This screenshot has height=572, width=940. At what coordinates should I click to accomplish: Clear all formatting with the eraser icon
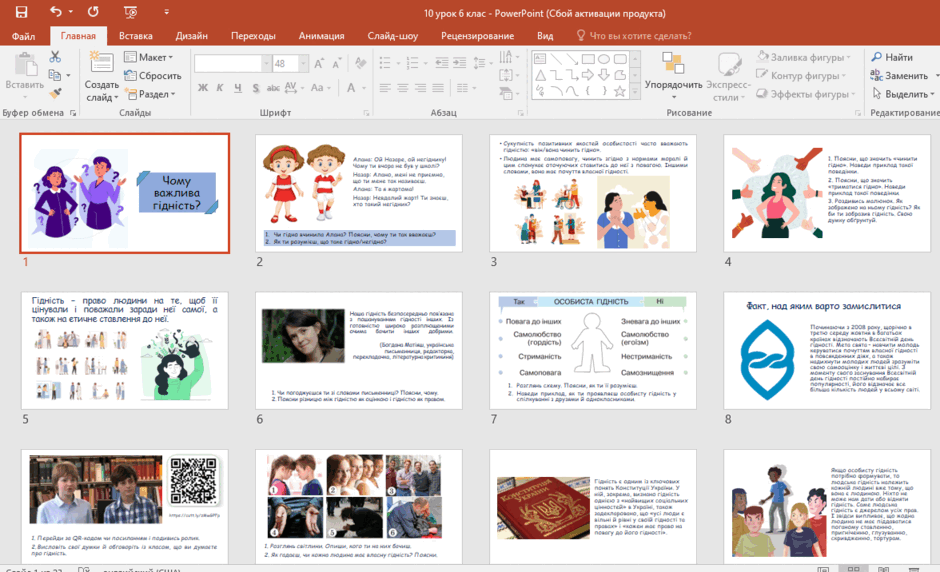coord(360,63)
